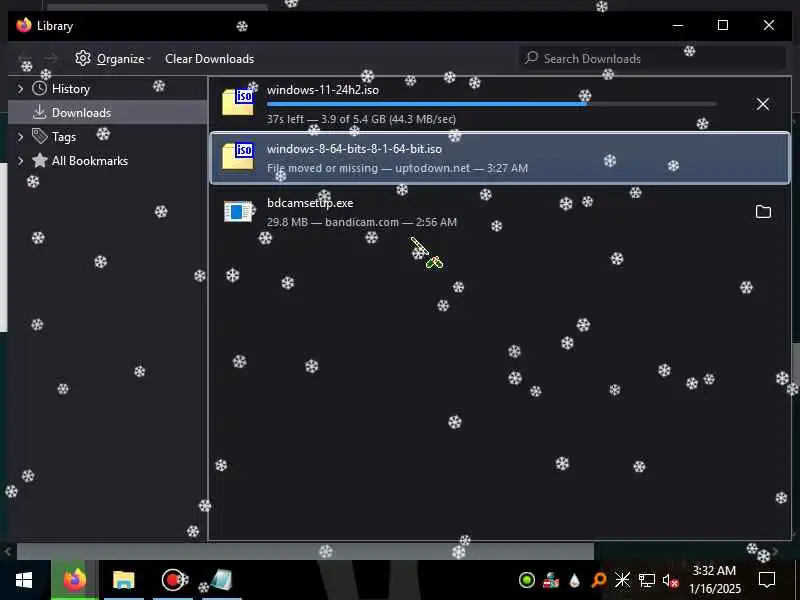This screenshot has height=600, width=800.
Task: Open the notepad-style app on the taskbar
Action: (221, 580)
